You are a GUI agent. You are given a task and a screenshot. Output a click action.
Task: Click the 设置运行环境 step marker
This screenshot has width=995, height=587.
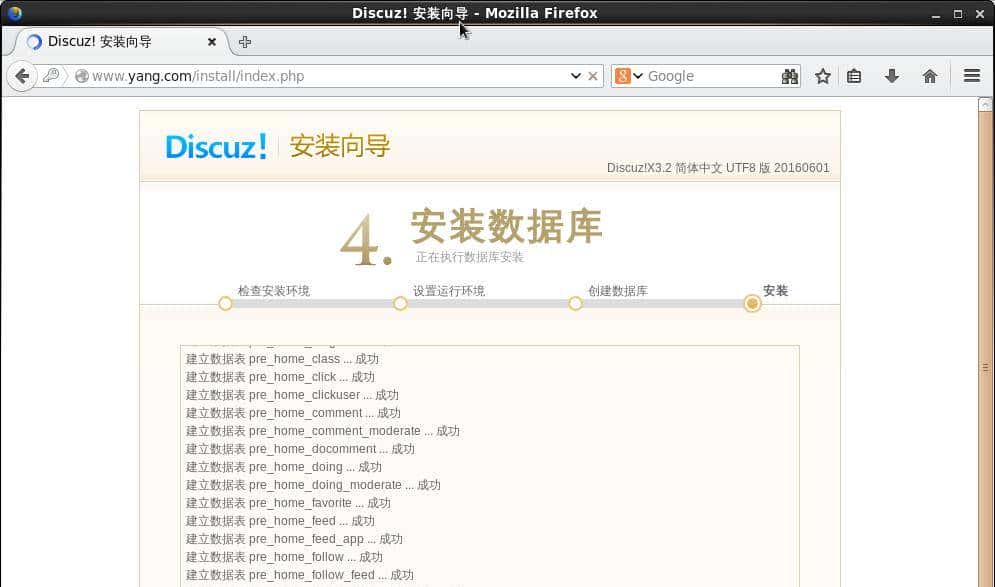(400, 304)
